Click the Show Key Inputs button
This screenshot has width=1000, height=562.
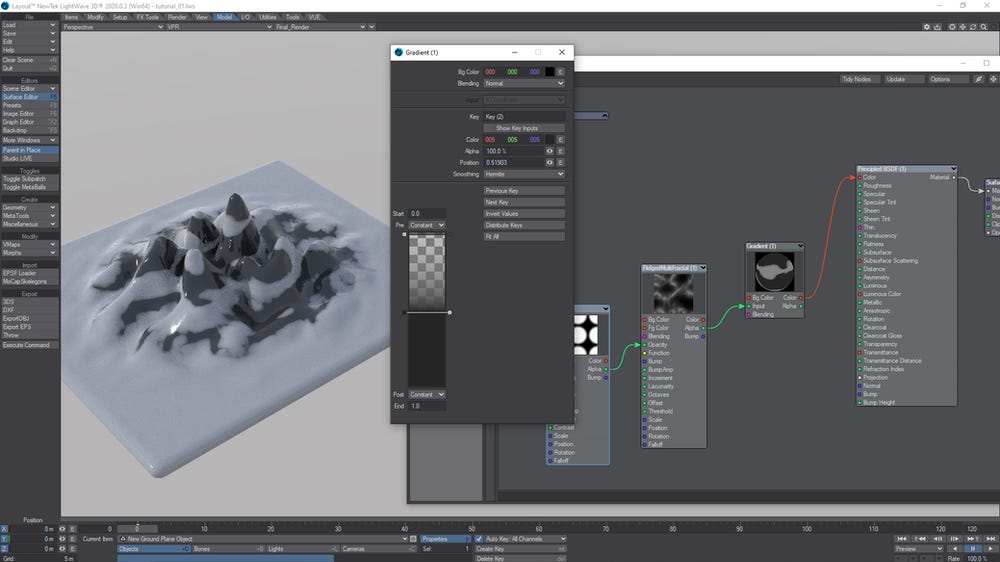coord(524,128)
